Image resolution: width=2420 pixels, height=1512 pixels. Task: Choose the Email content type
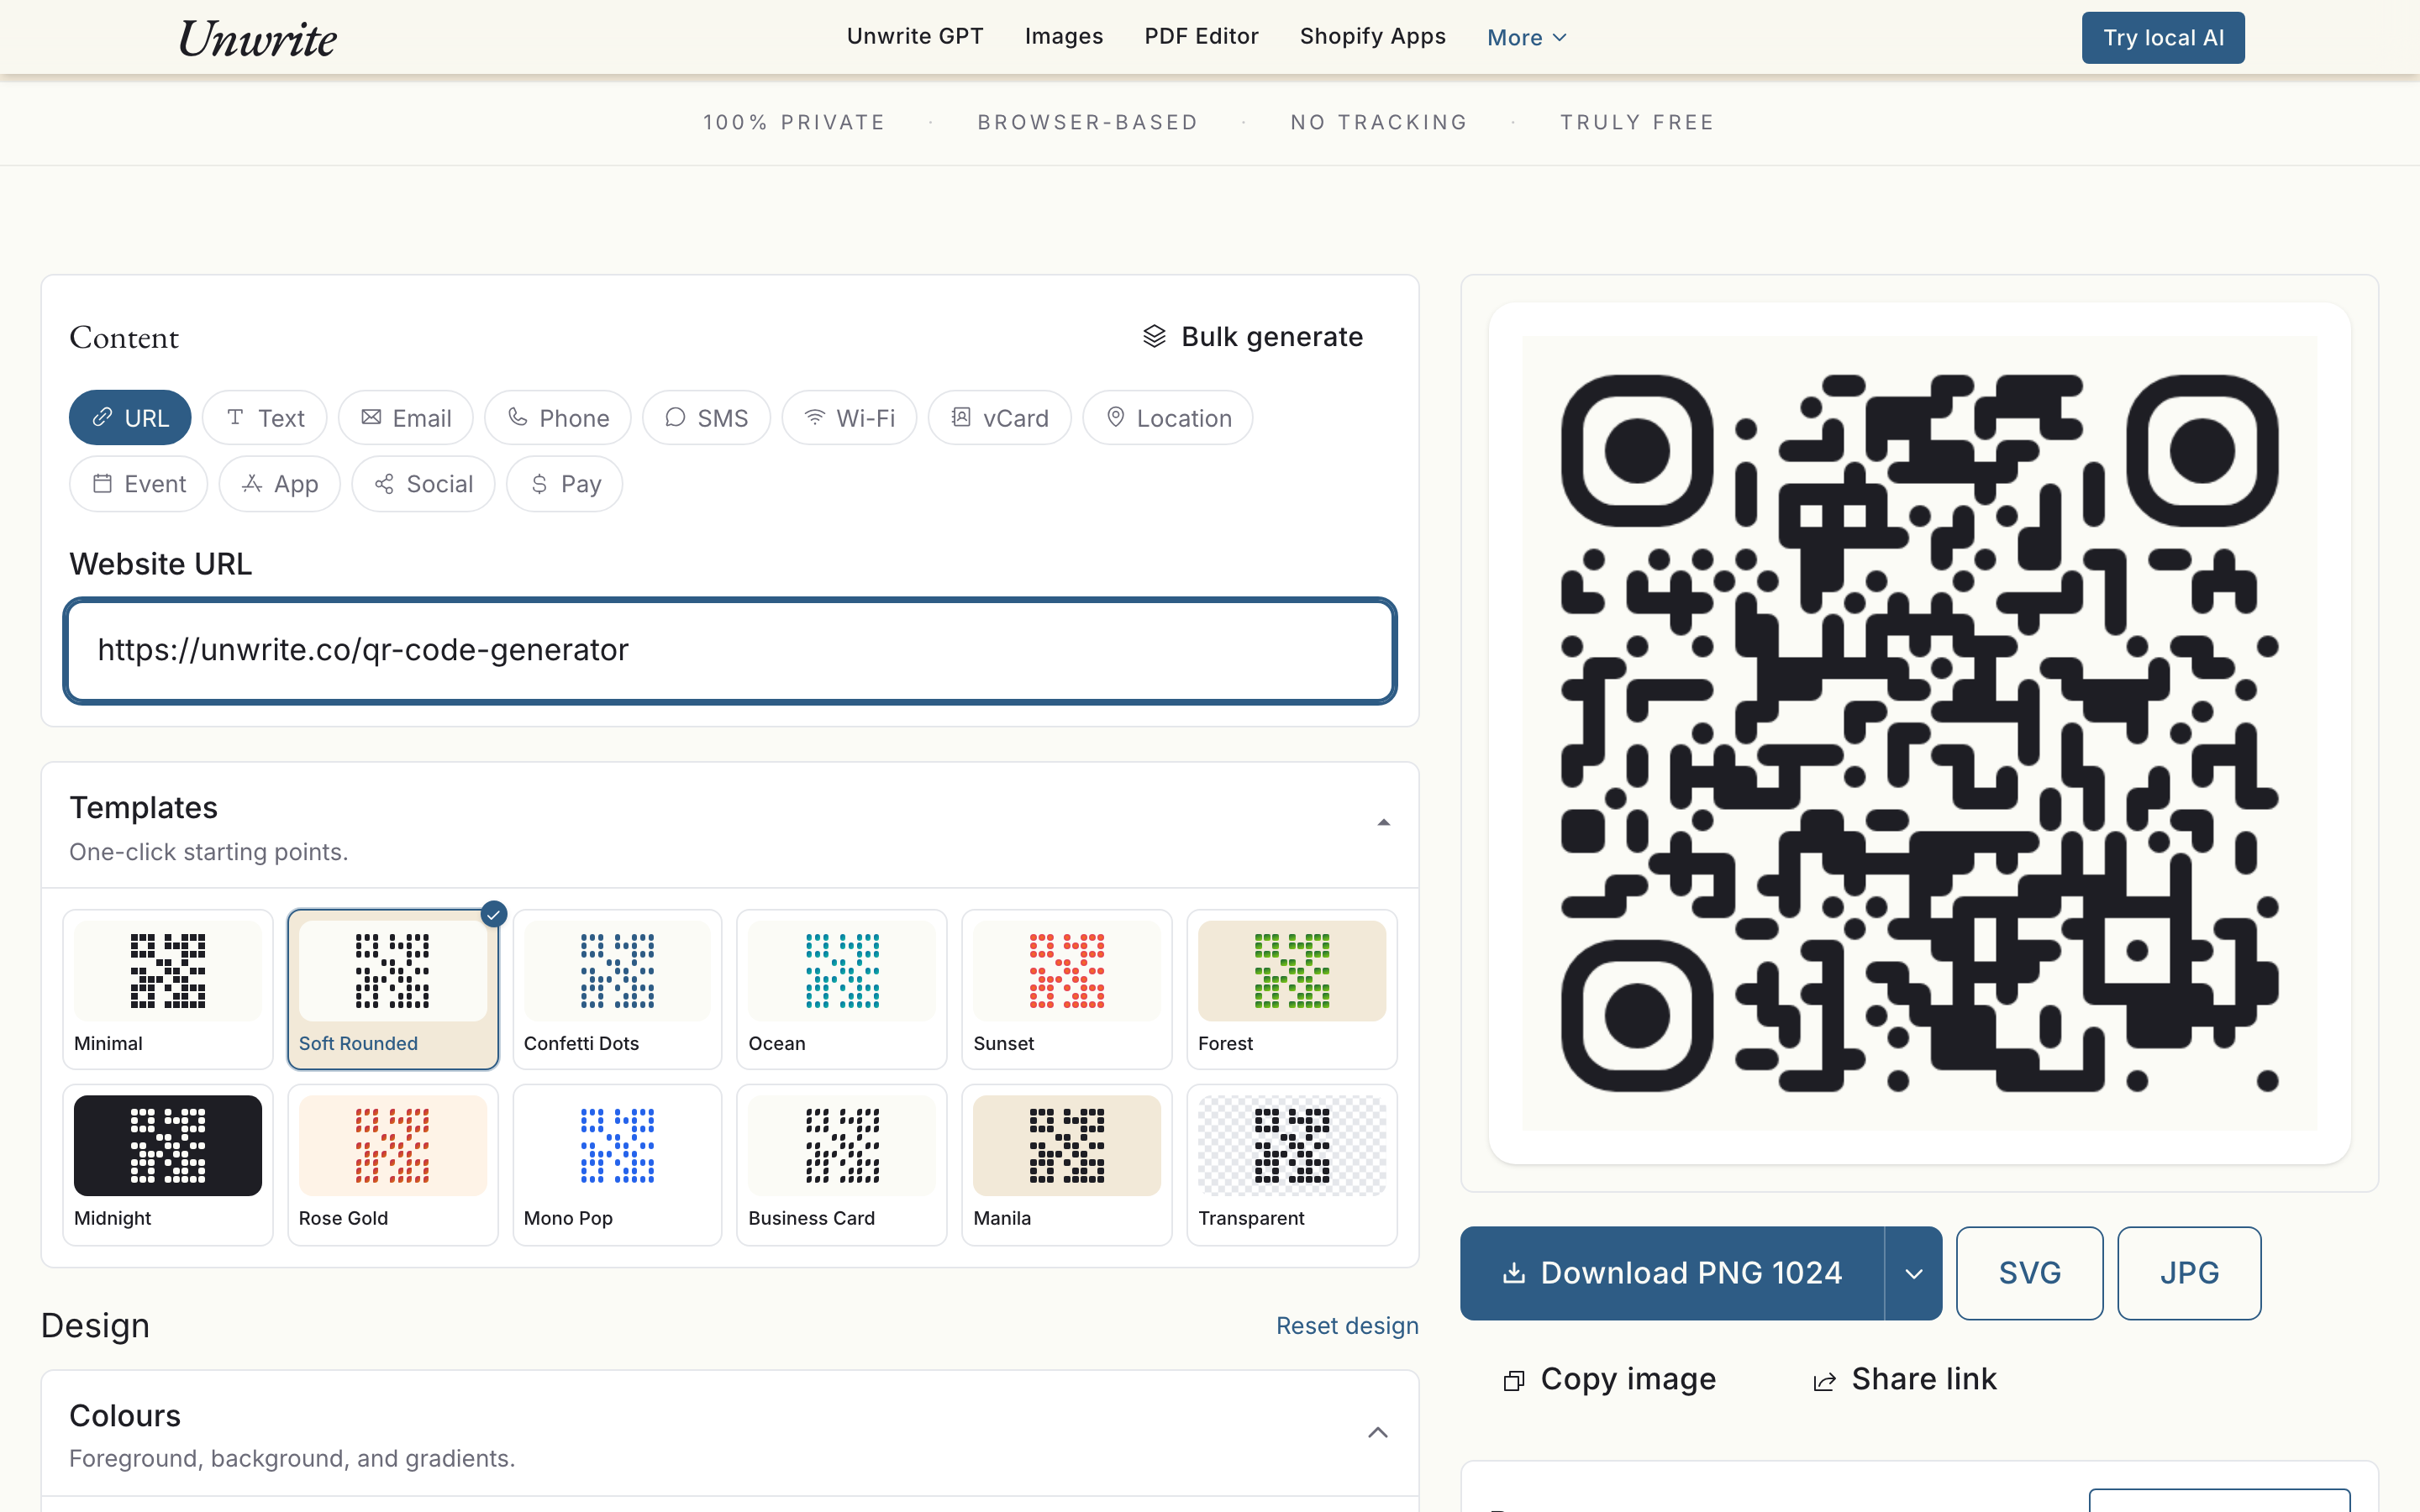[406, 418]
